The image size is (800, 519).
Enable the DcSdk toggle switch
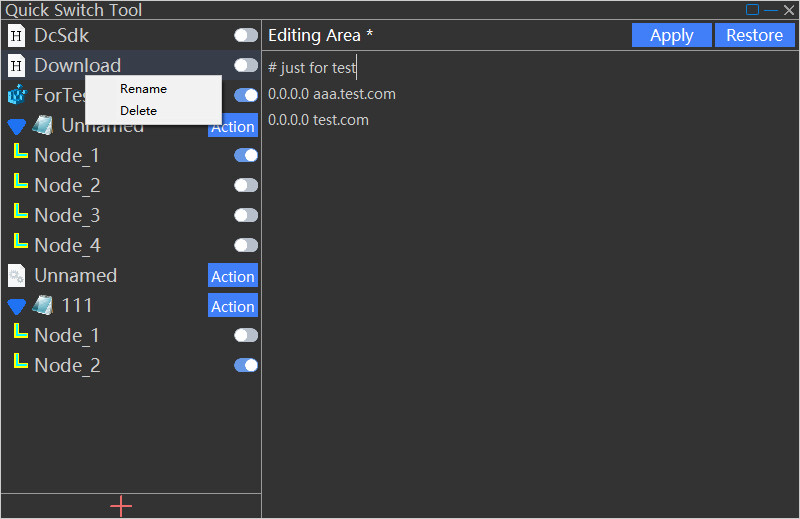point(245,36)
